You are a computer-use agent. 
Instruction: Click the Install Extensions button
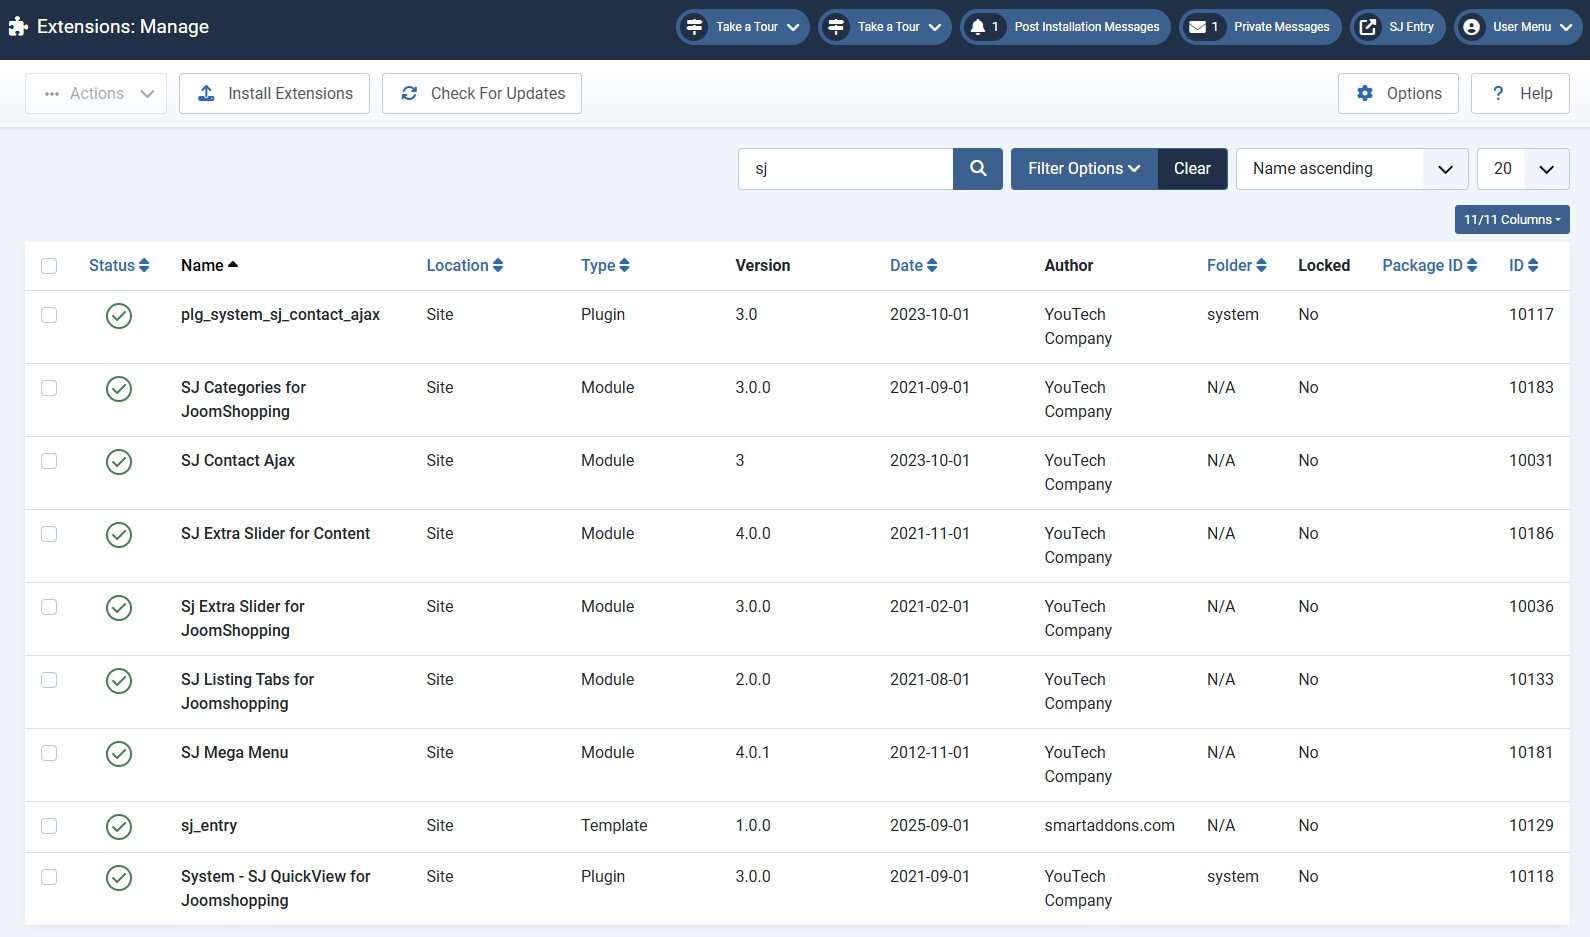(x=274, y=94)
